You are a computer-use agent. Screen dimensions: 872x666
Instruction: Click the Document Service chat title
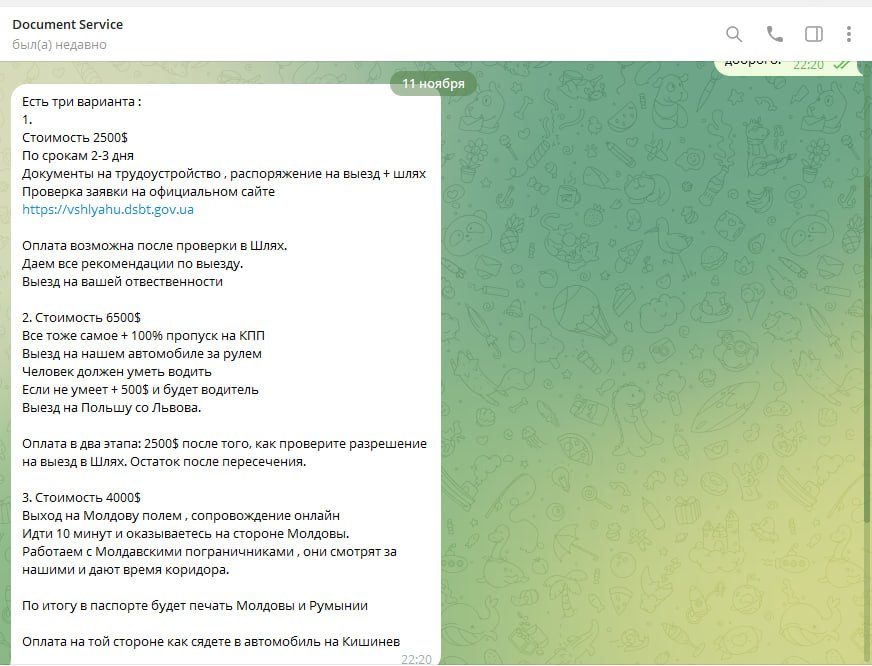(68, 24)
